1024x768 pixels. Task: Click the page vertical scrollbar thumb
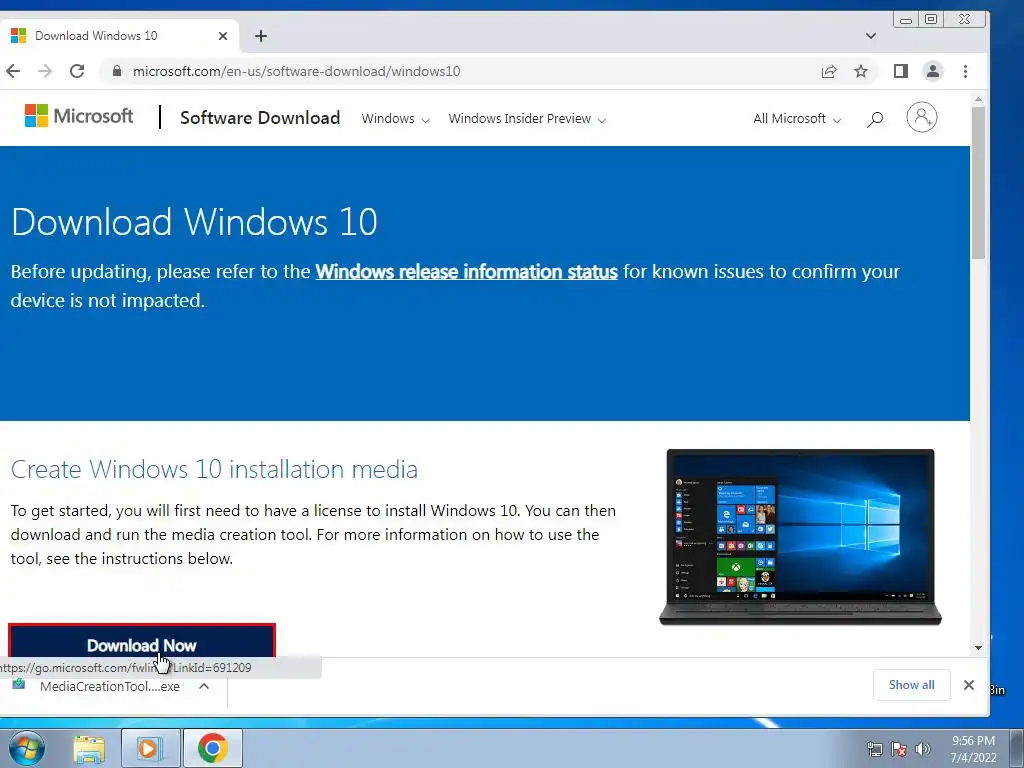pos(978,184)
